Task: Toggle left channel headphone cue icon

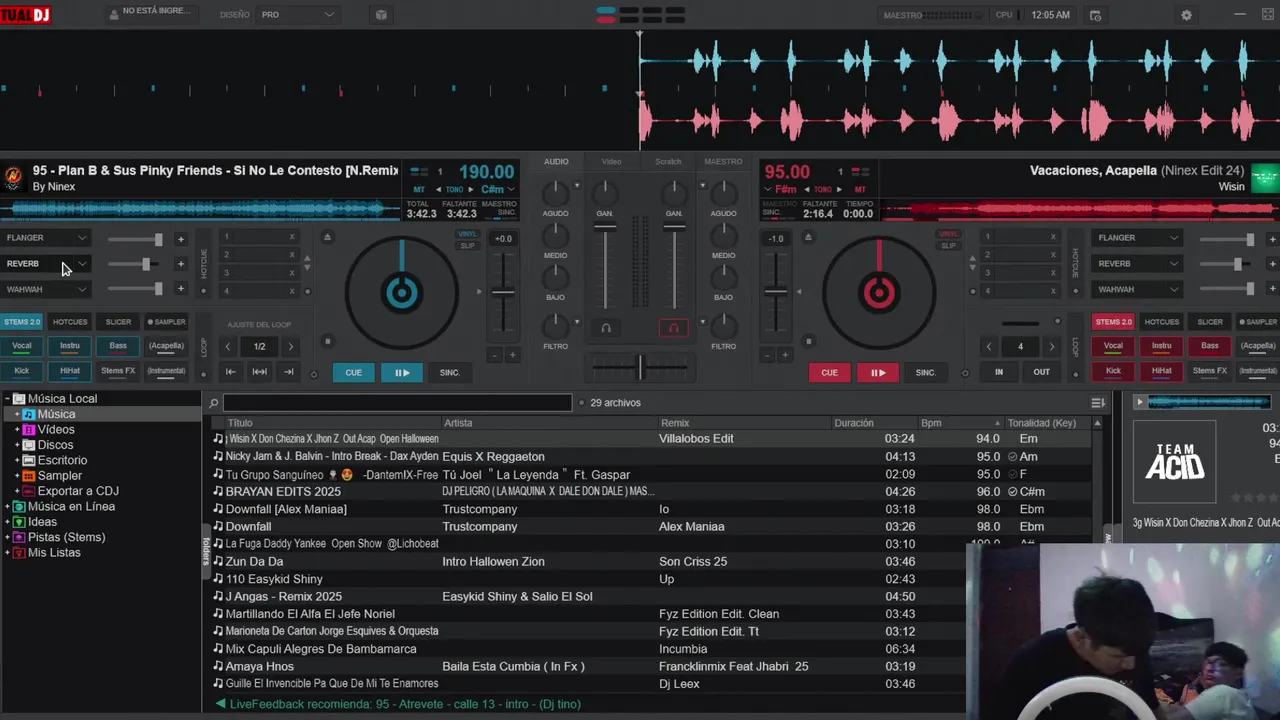Action: [x=605, y=328]
